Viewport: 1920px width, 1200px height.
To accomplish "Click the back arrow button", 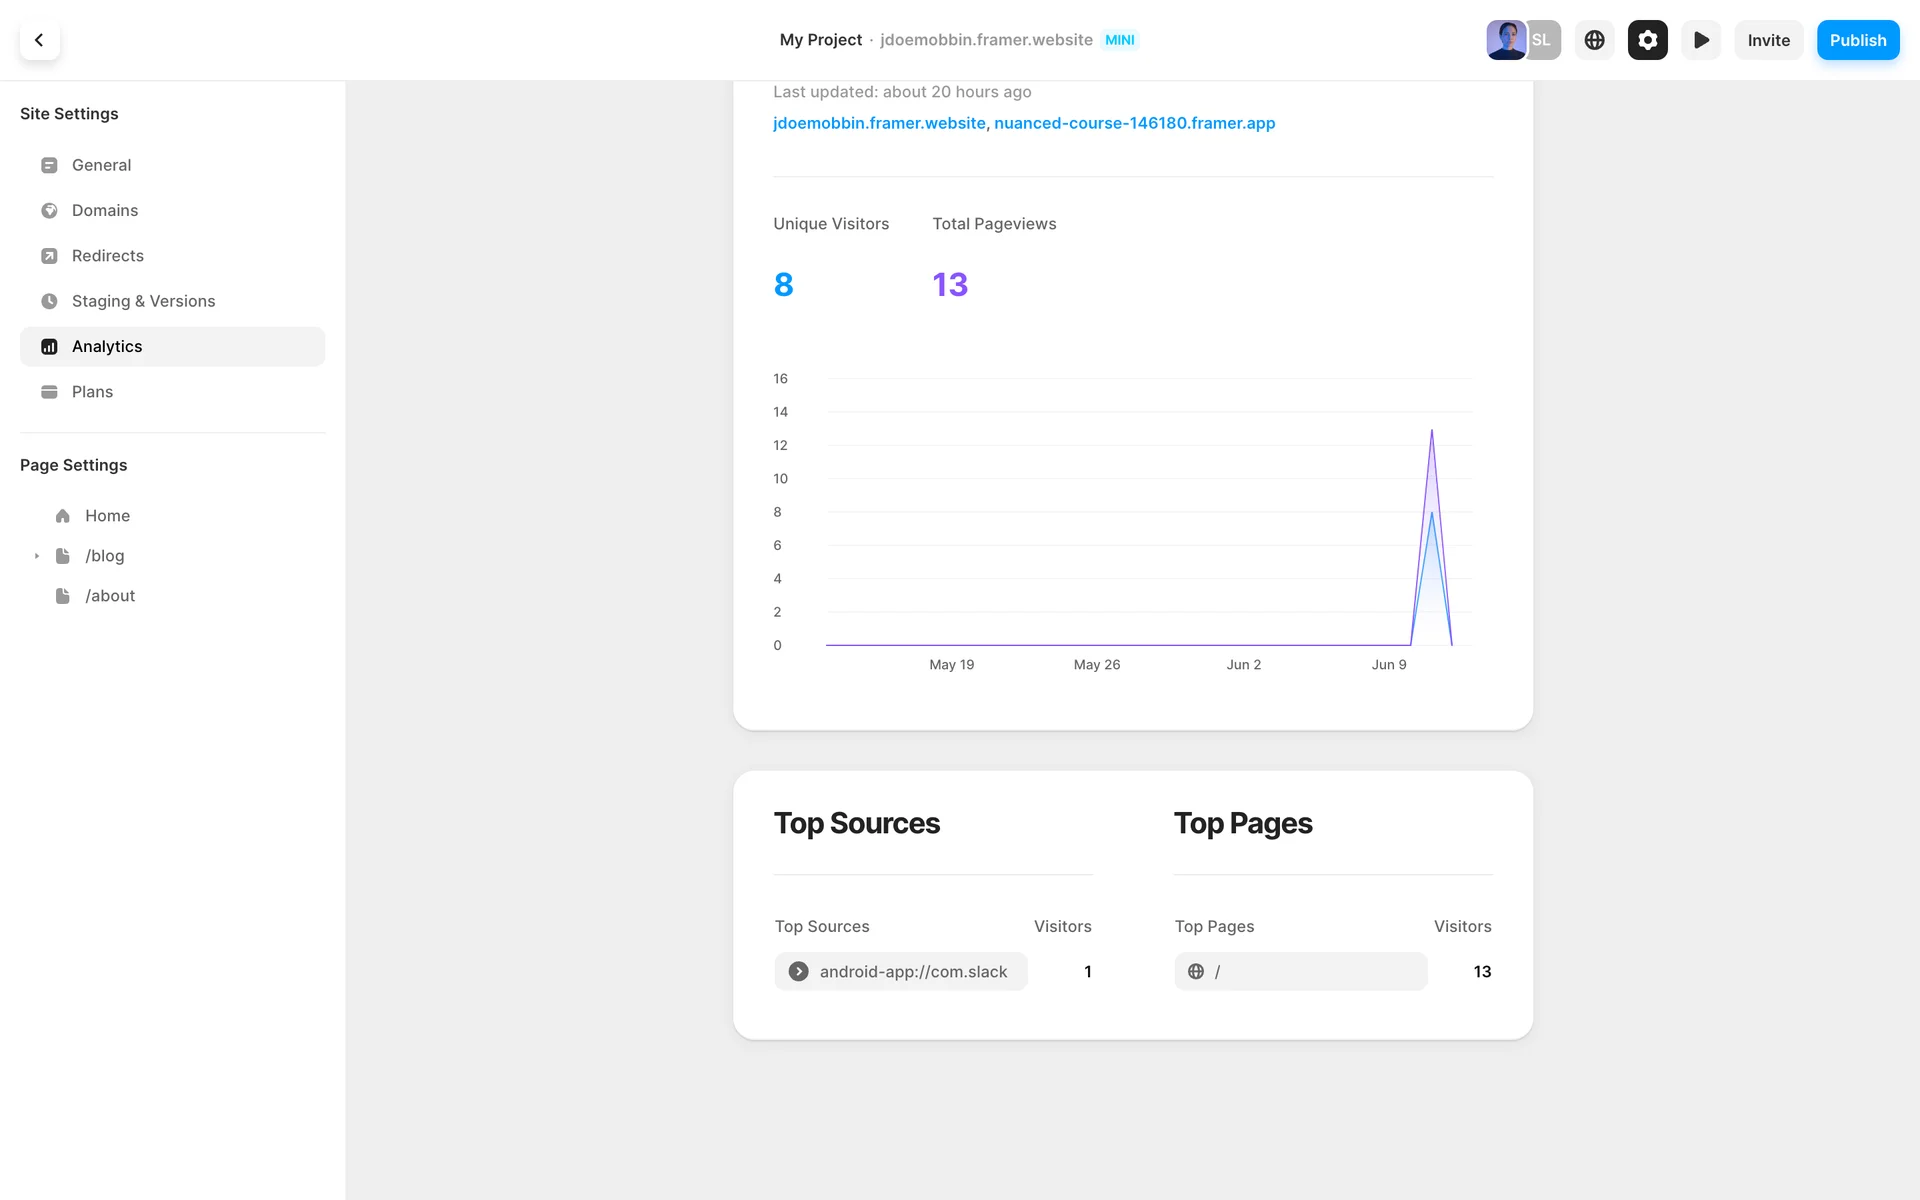I will pos(39,40).
